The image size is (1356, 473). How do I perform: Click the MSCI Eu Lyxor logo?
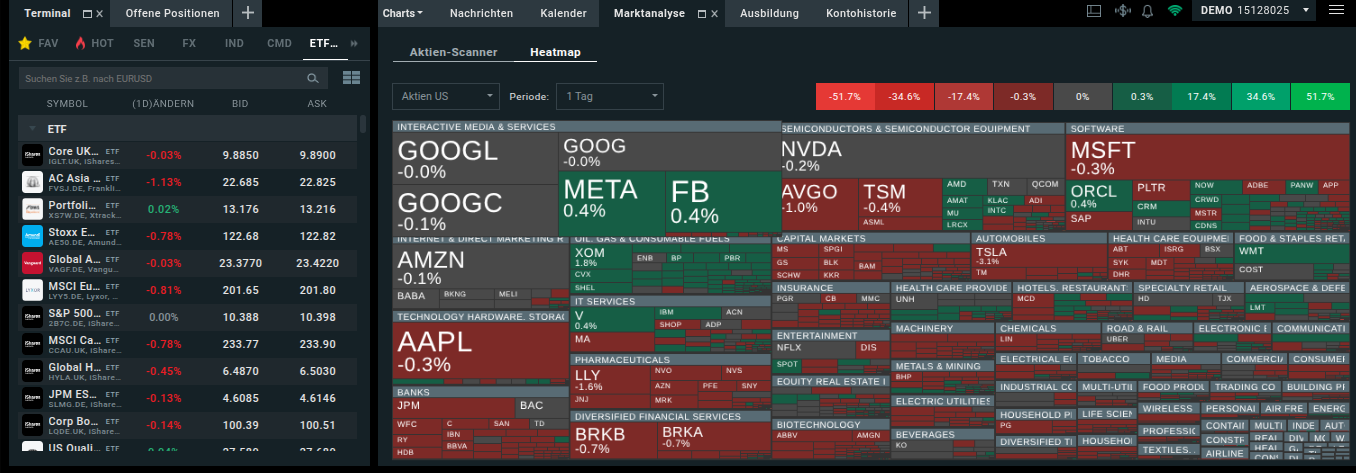31,290
